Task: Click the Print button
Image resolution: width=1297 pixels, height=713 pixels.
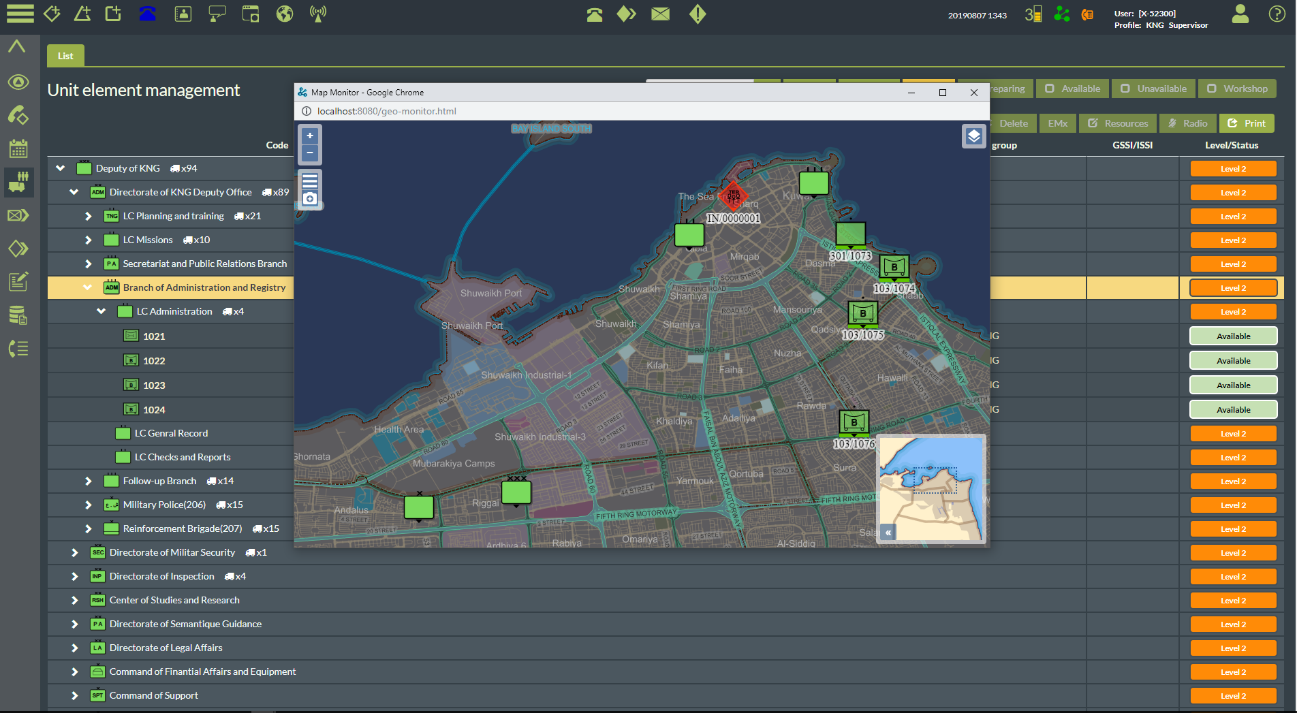Action: (x=1246, y=124)
